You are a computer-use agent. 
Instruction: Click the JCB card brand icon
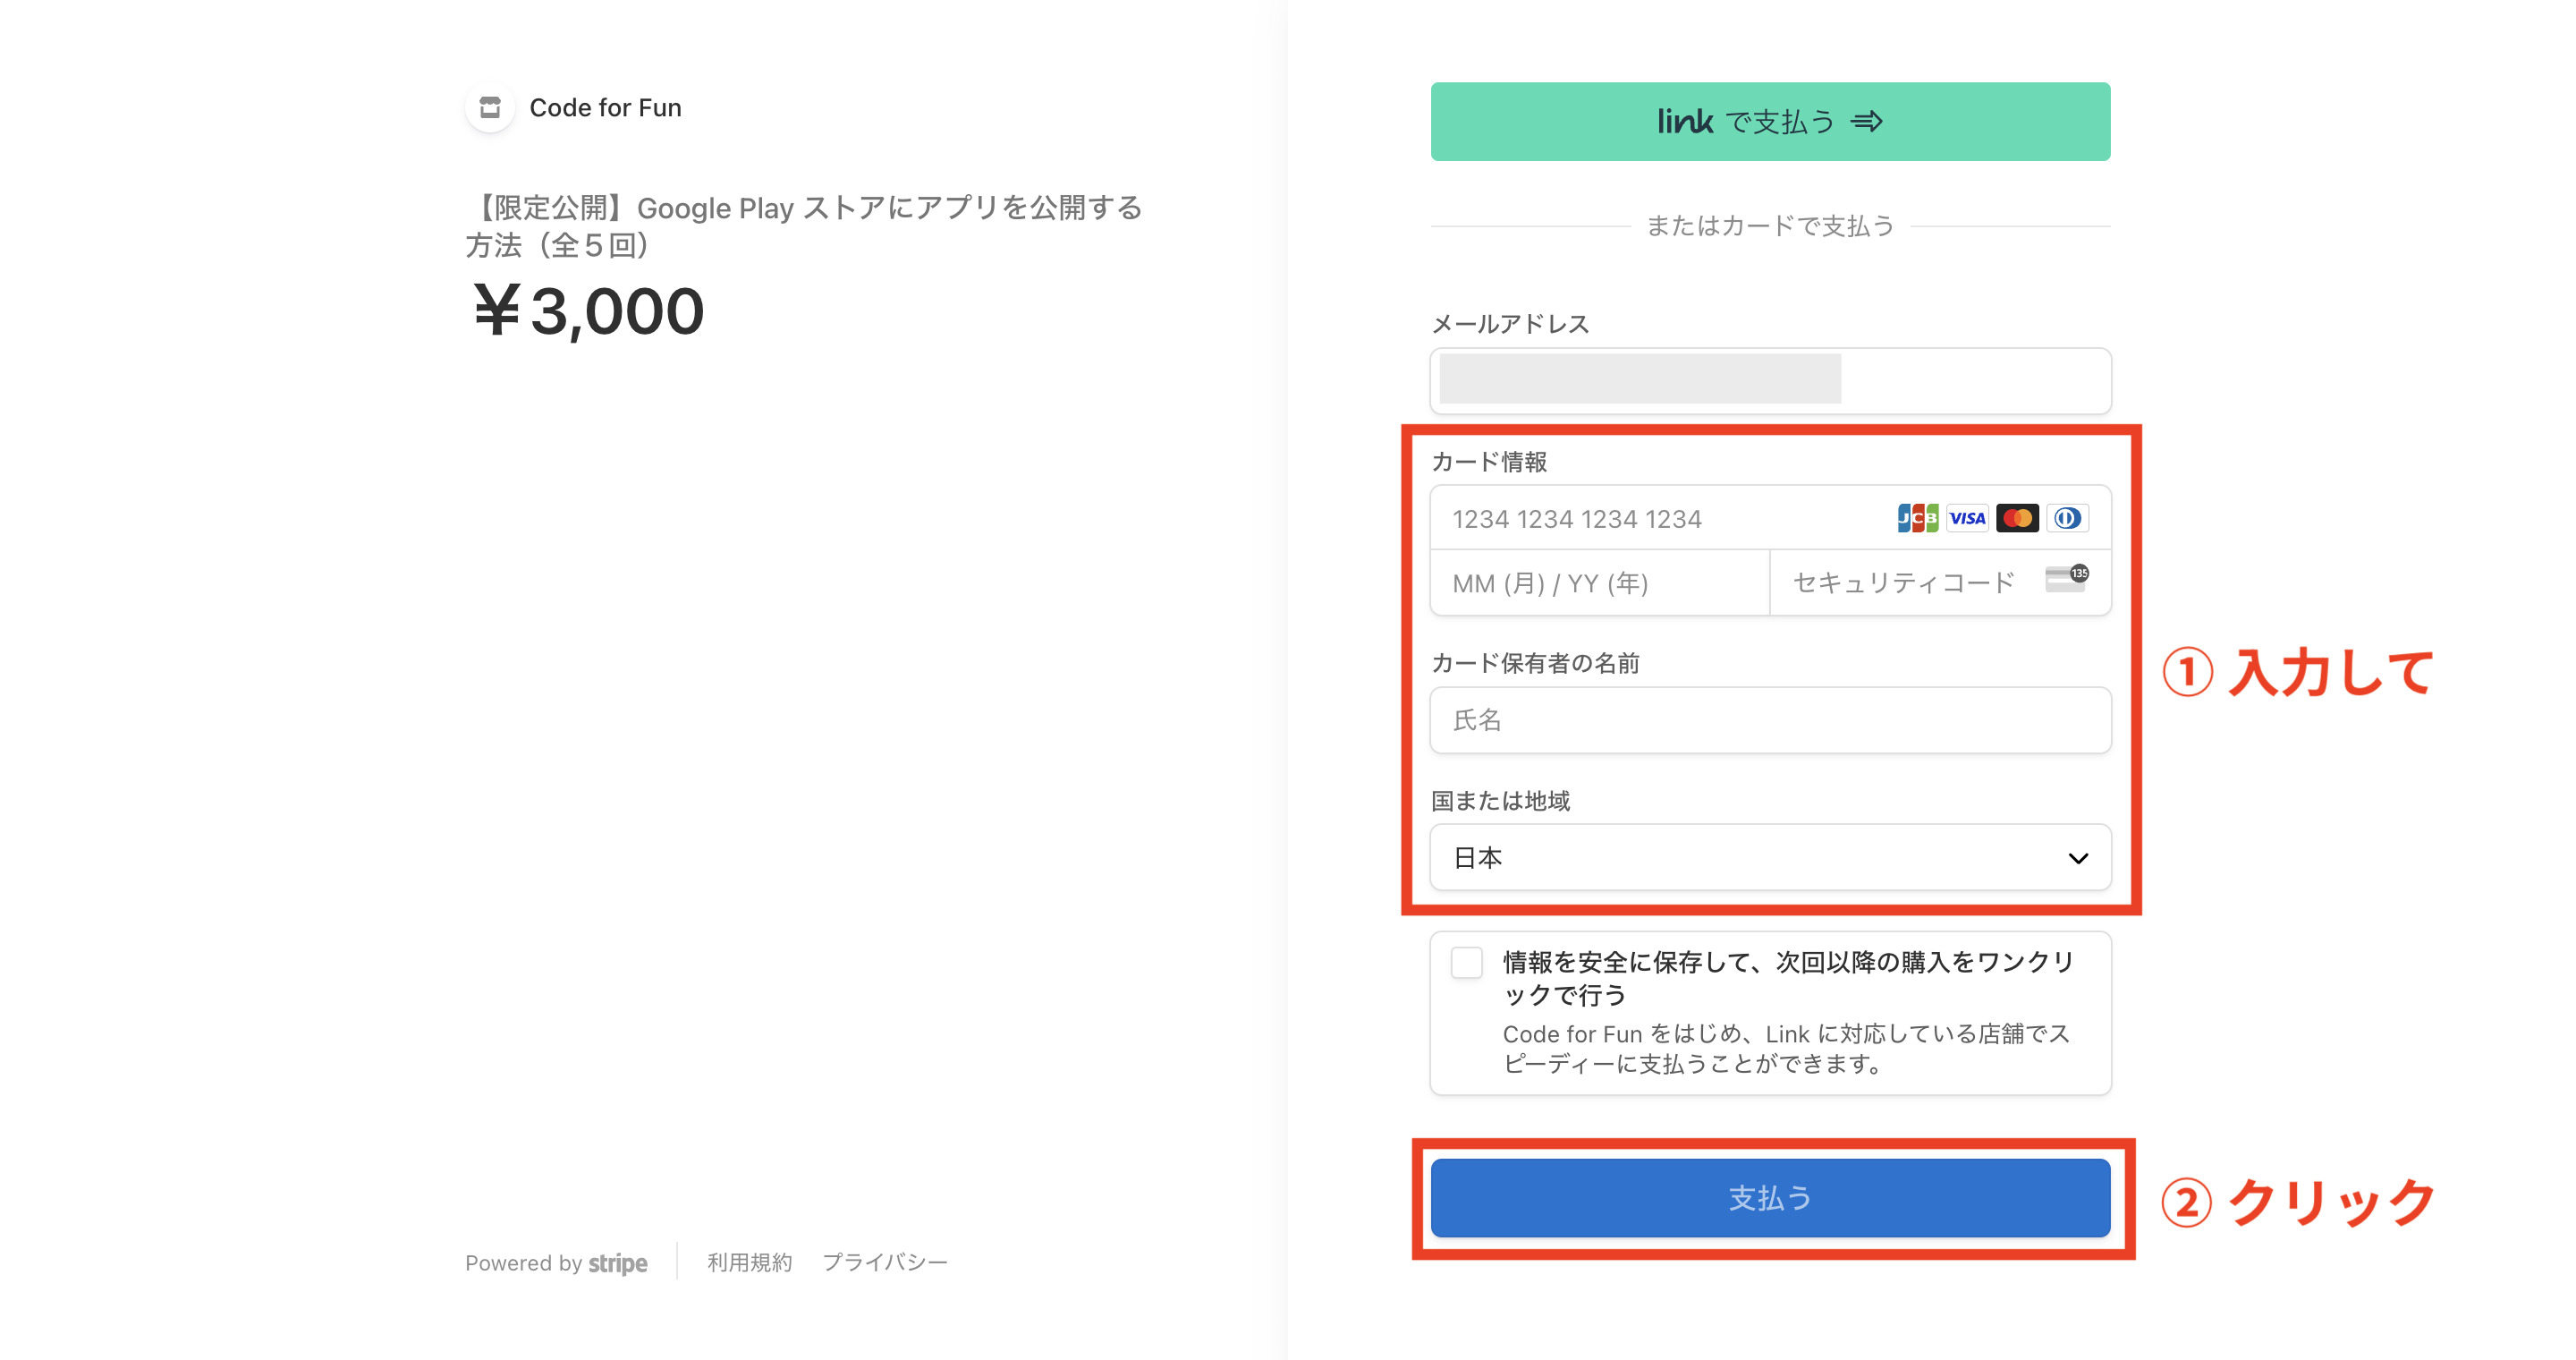(1917, 518)
